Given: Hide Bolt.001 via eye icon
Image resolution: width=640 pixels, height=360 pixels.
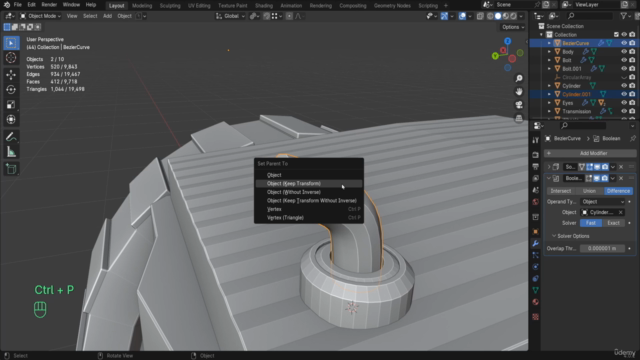Looking at the screenshot, I should [x=624, y=69].
